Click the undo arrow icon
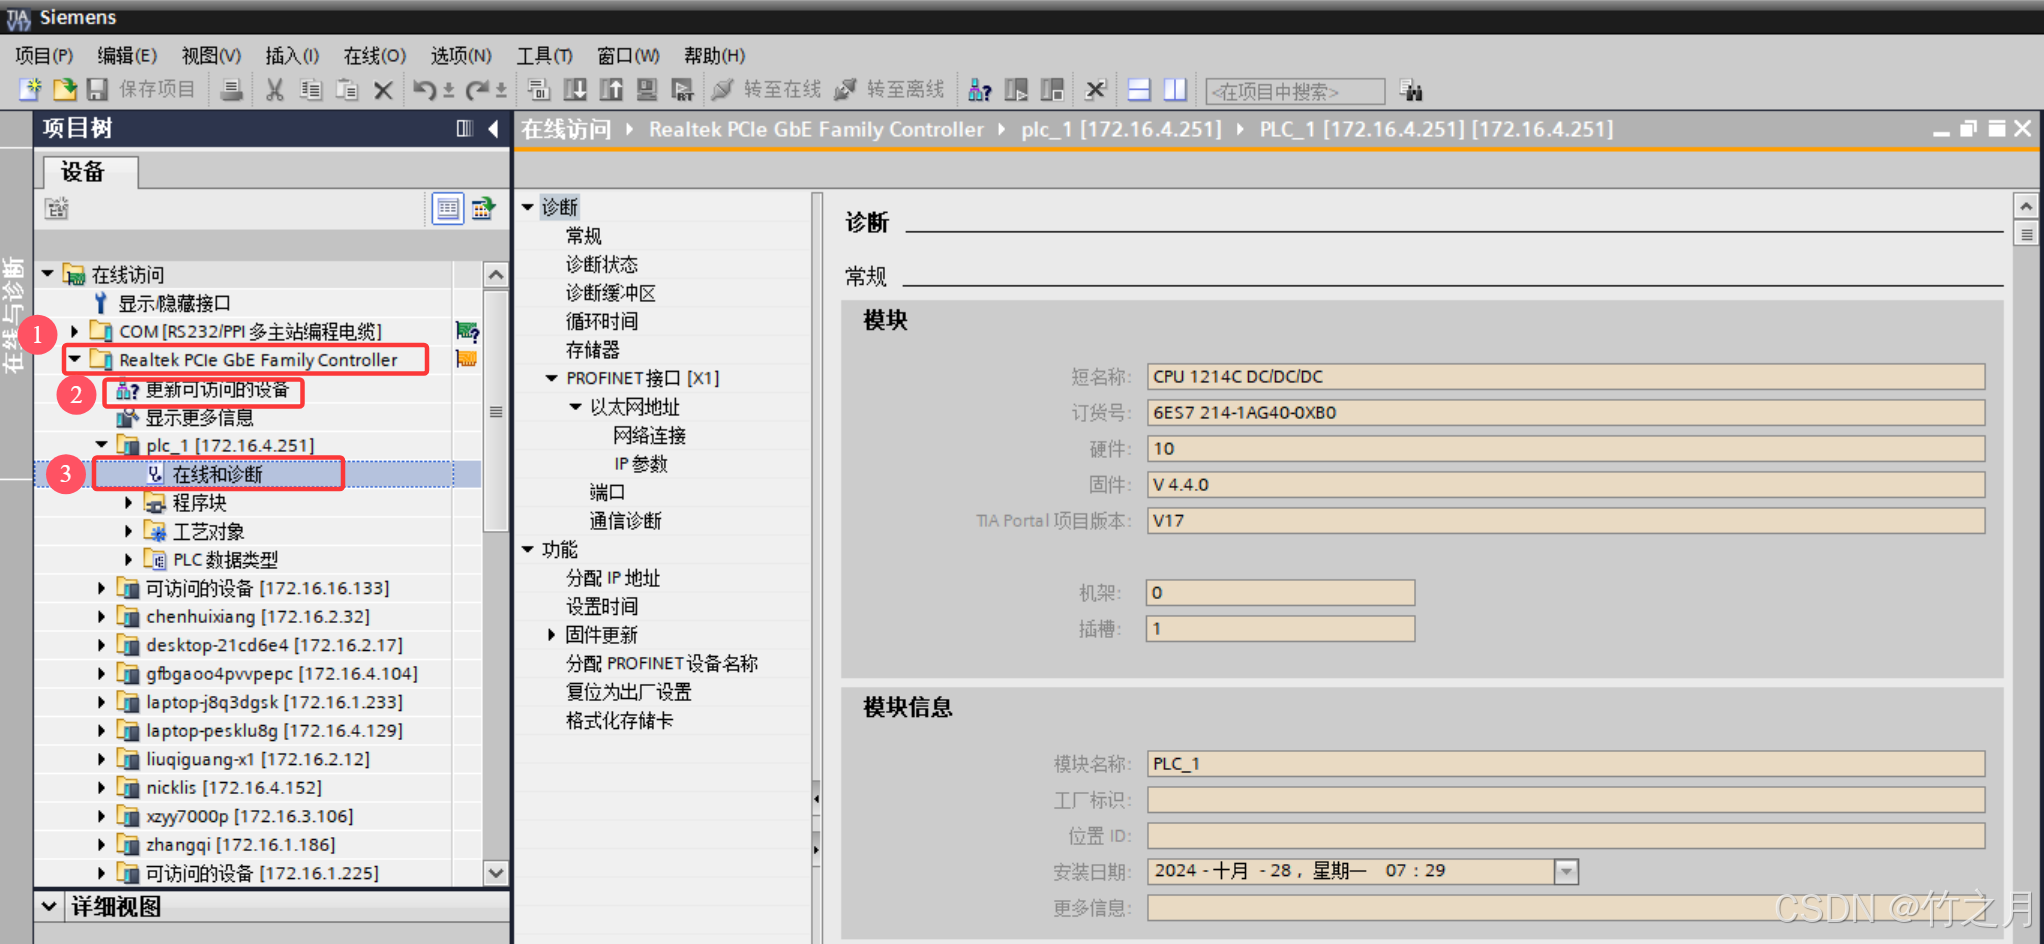 coord(424,90)
